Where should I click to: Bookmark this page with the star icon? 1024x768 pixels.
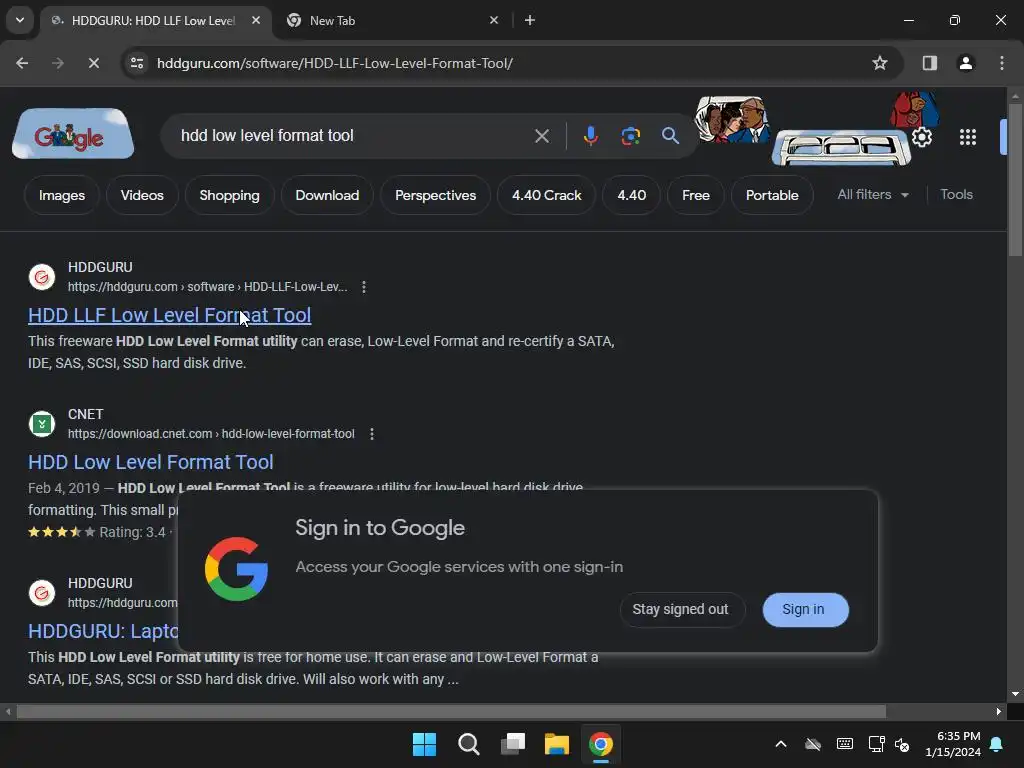[880, 63]
